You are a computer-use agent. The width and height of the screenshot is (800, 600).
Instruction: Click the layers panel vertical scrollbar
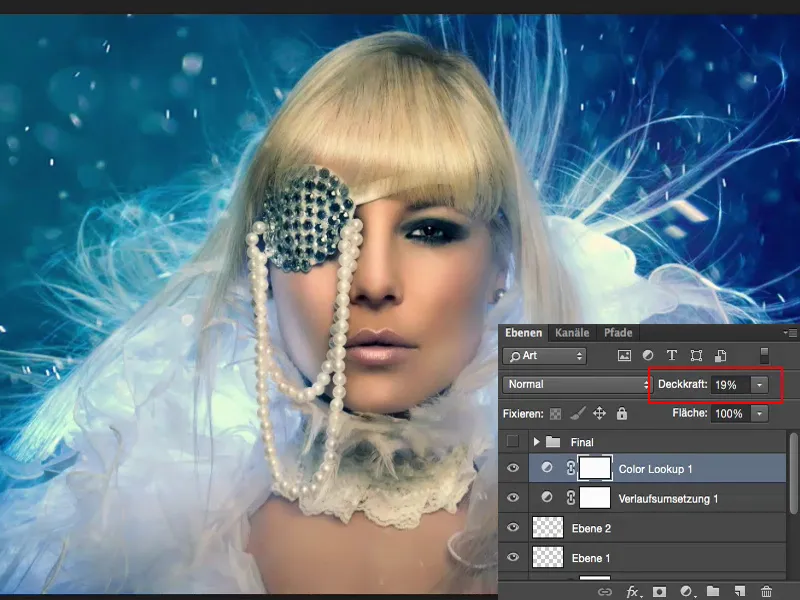(x=793, y=473)
